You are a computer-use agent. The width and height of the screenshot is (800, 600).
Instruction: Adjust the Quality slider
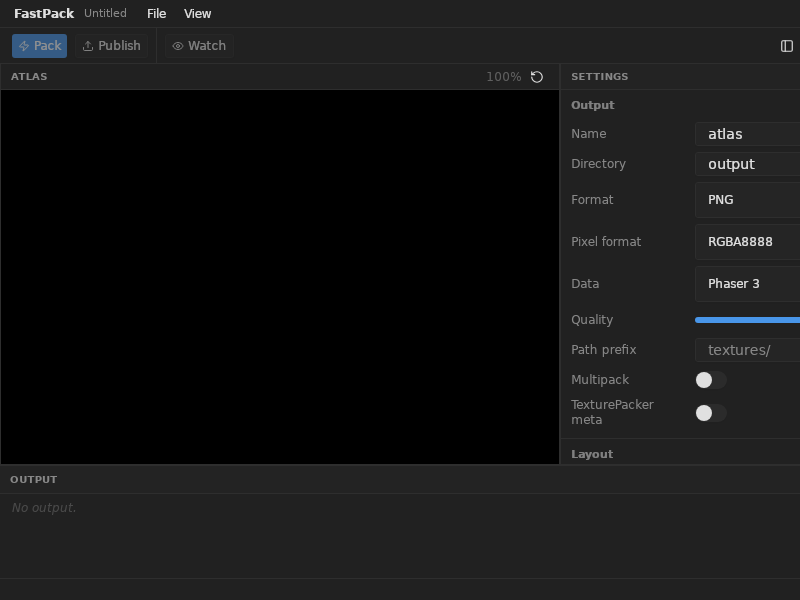point(747,320)
